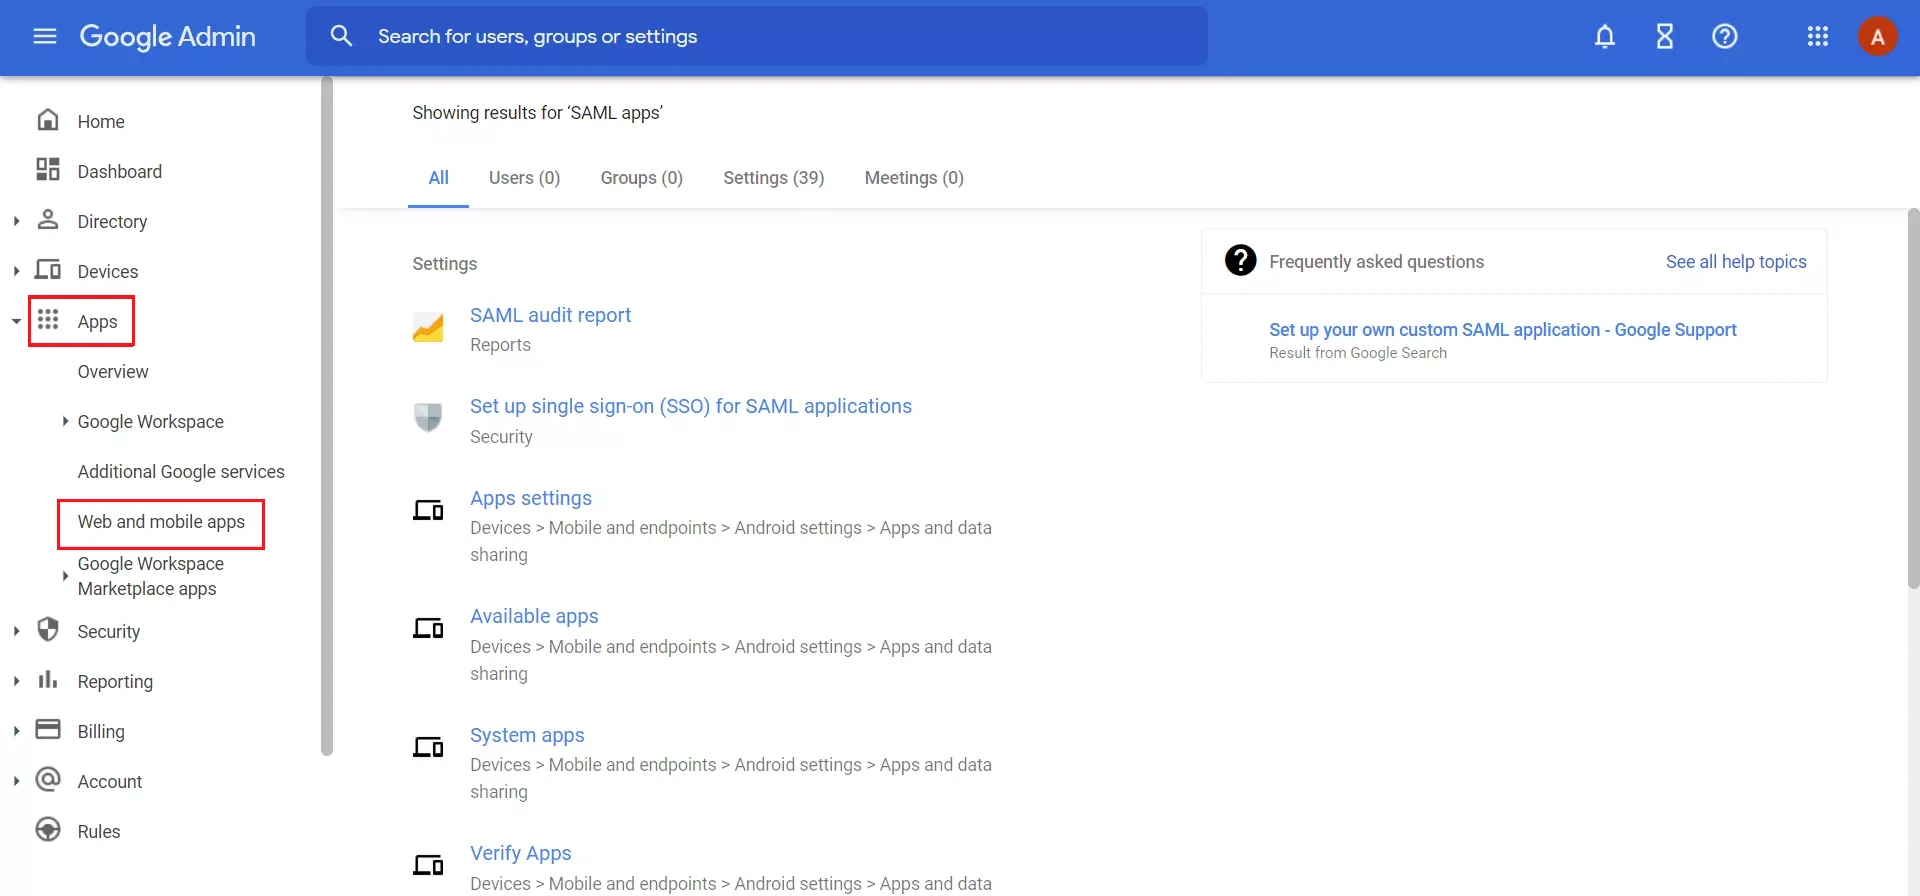Click the Security shield icon in sidebar
The height and width of the screenshot is (896, 1920).
47,629
